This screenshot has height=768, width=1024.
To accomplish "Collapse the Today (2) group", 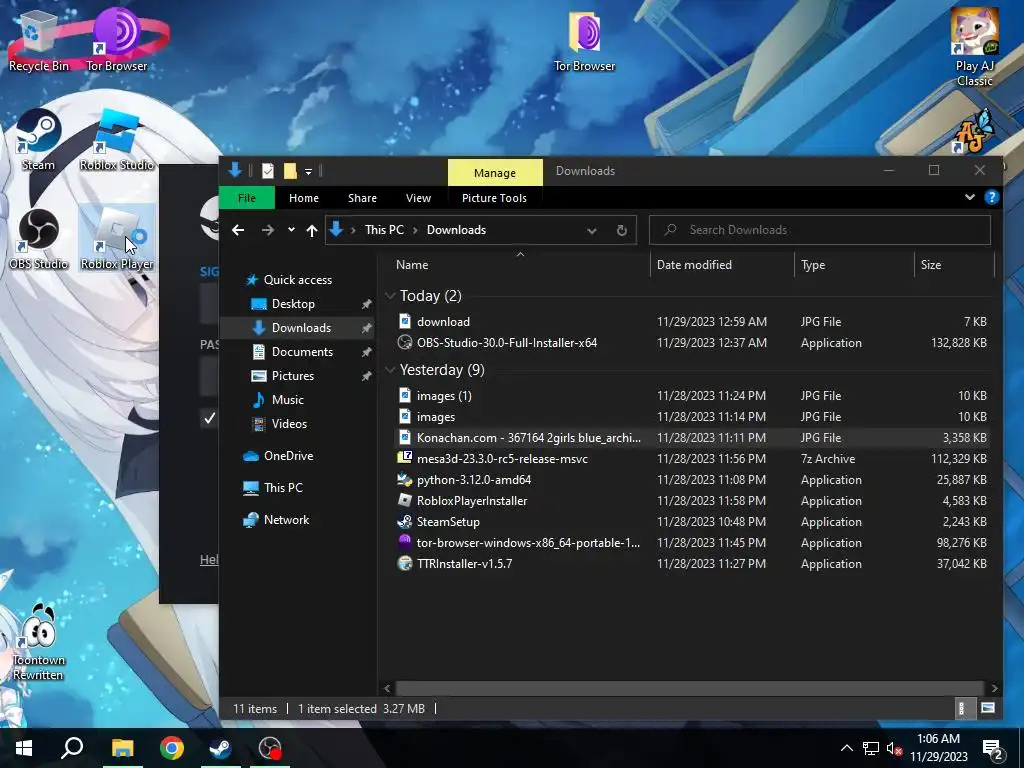I will tap(391, 296).
